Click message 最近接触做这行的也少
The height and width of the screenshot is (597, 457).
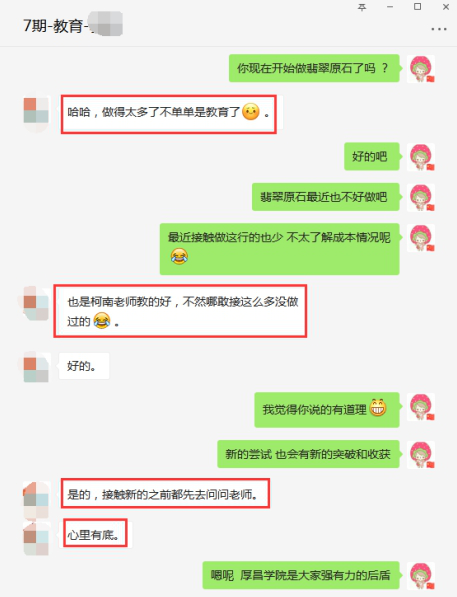click(x=280, y=249)
